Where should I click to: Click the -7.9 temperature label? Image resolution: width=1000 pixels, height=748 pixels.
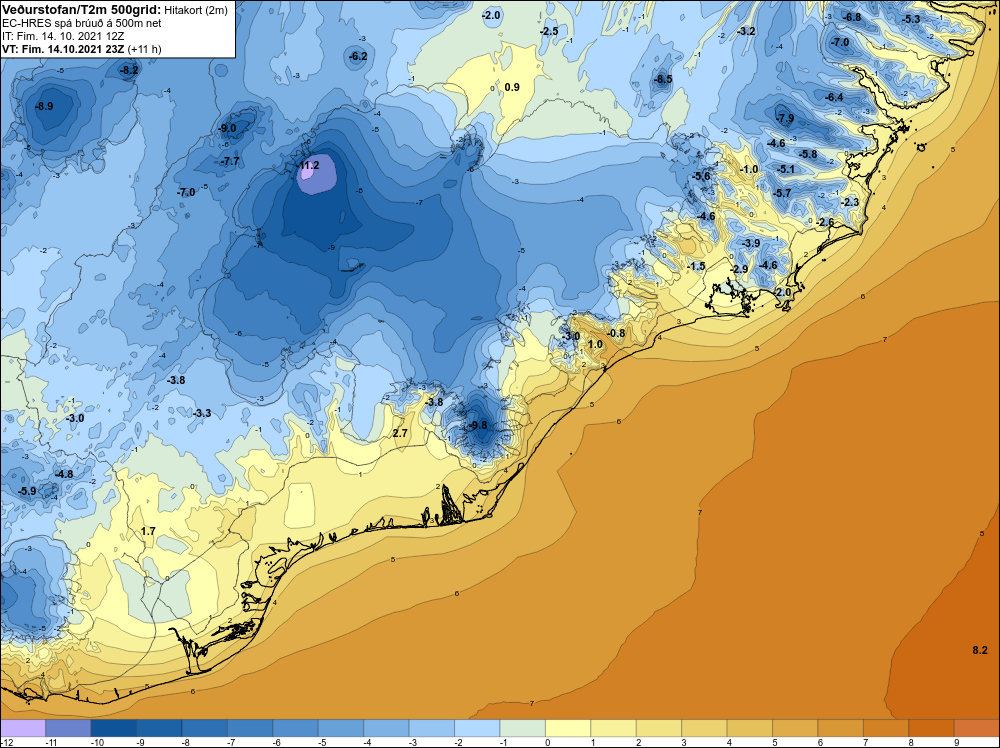point(785,119)
